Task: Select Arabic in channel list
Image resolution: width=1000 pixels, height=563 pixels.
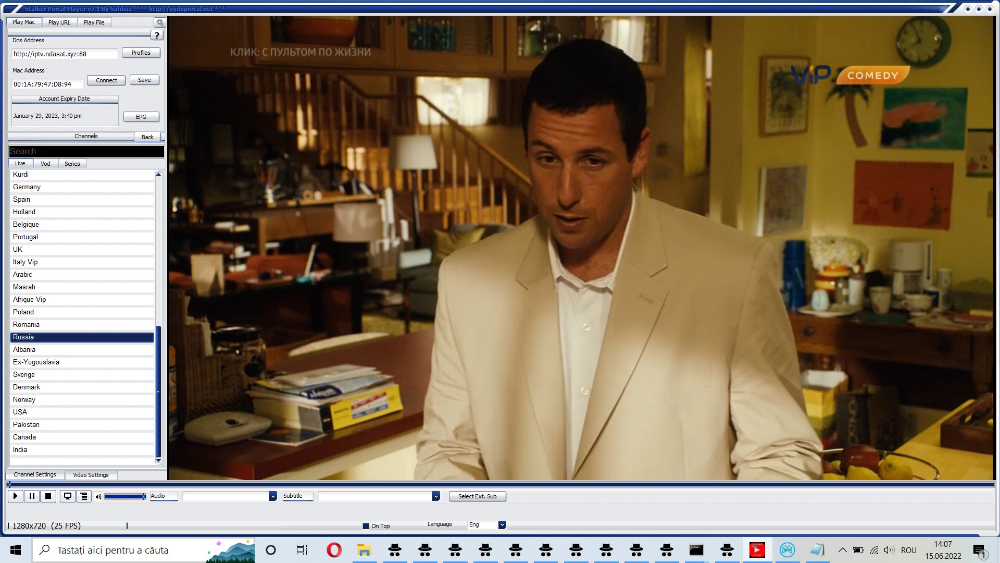Action: coord(82,274)
